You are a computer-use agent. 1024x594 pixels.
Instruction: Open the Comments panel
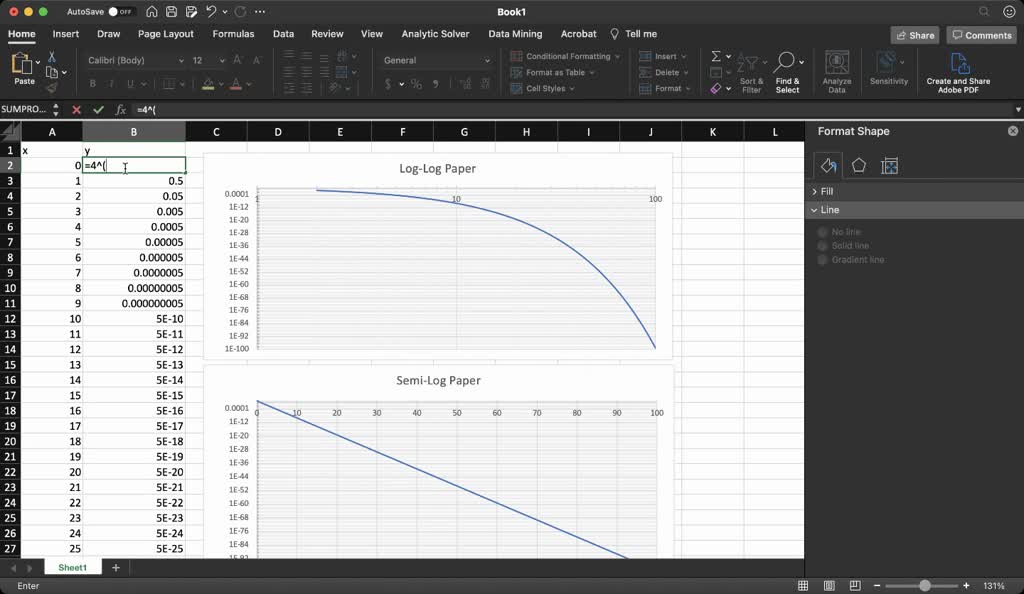(x=981, y=34)
